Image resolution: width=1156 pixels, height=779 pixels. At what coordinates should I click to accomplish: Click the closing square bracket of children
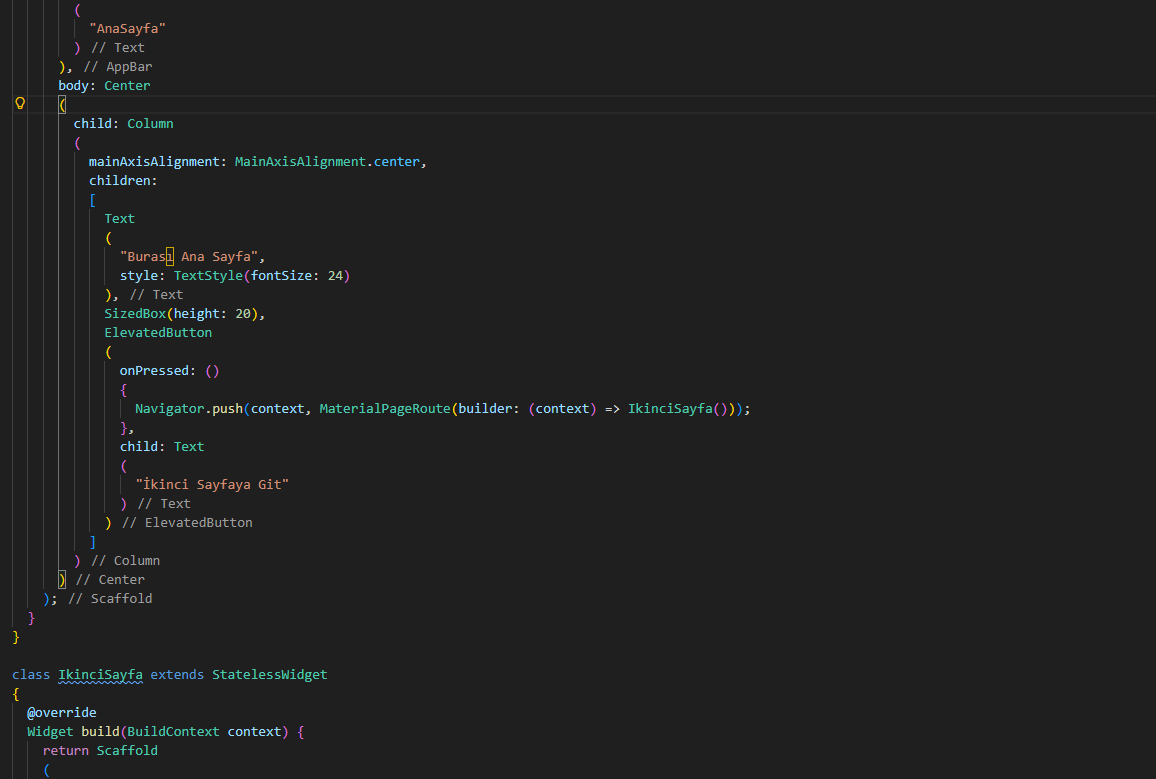click(93, 542)
